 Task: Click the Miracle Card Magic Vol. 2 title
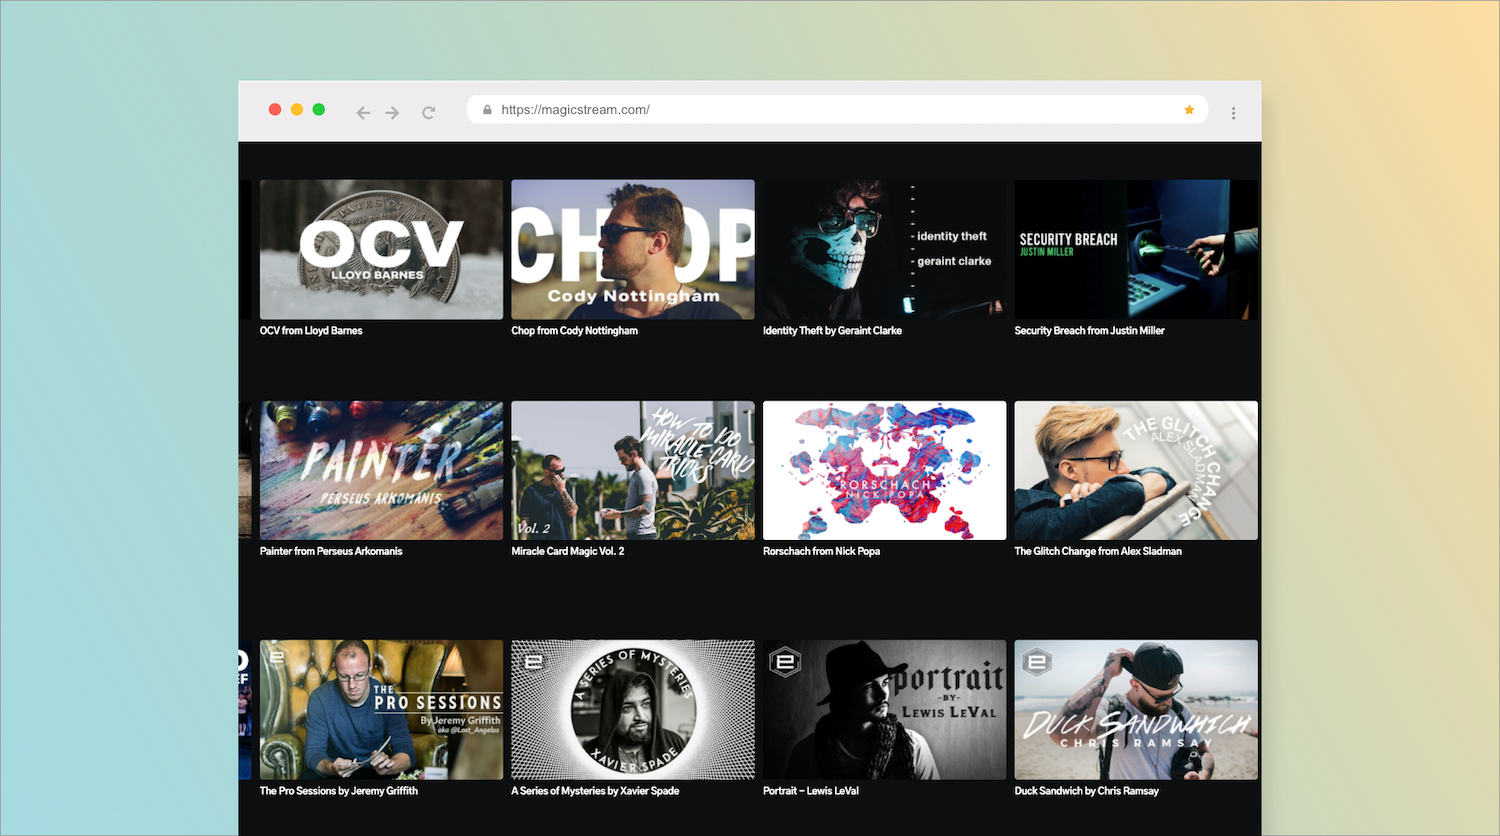(x=567, y=551)
